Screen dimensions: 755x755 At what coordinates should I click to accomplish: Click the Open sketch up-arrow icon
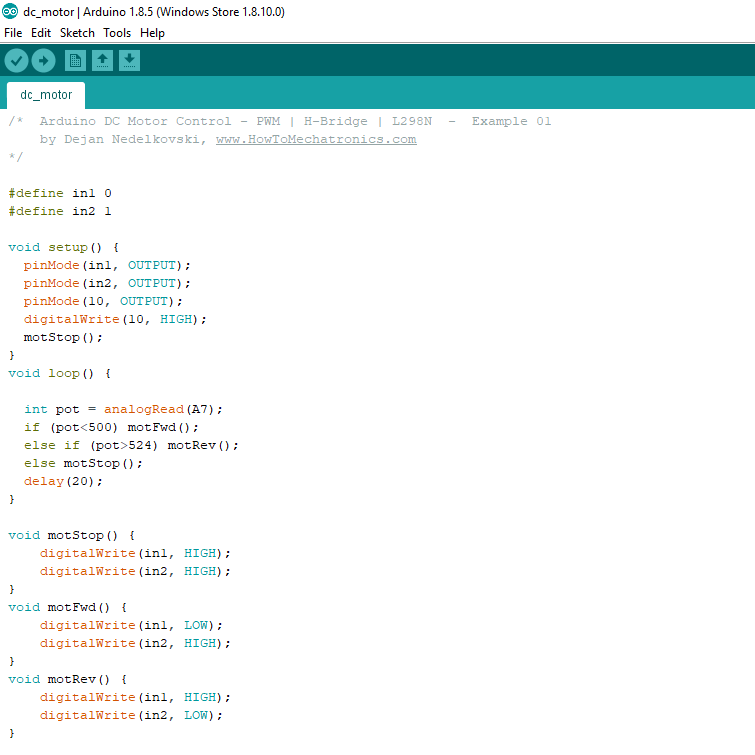[x=102, y=61]
